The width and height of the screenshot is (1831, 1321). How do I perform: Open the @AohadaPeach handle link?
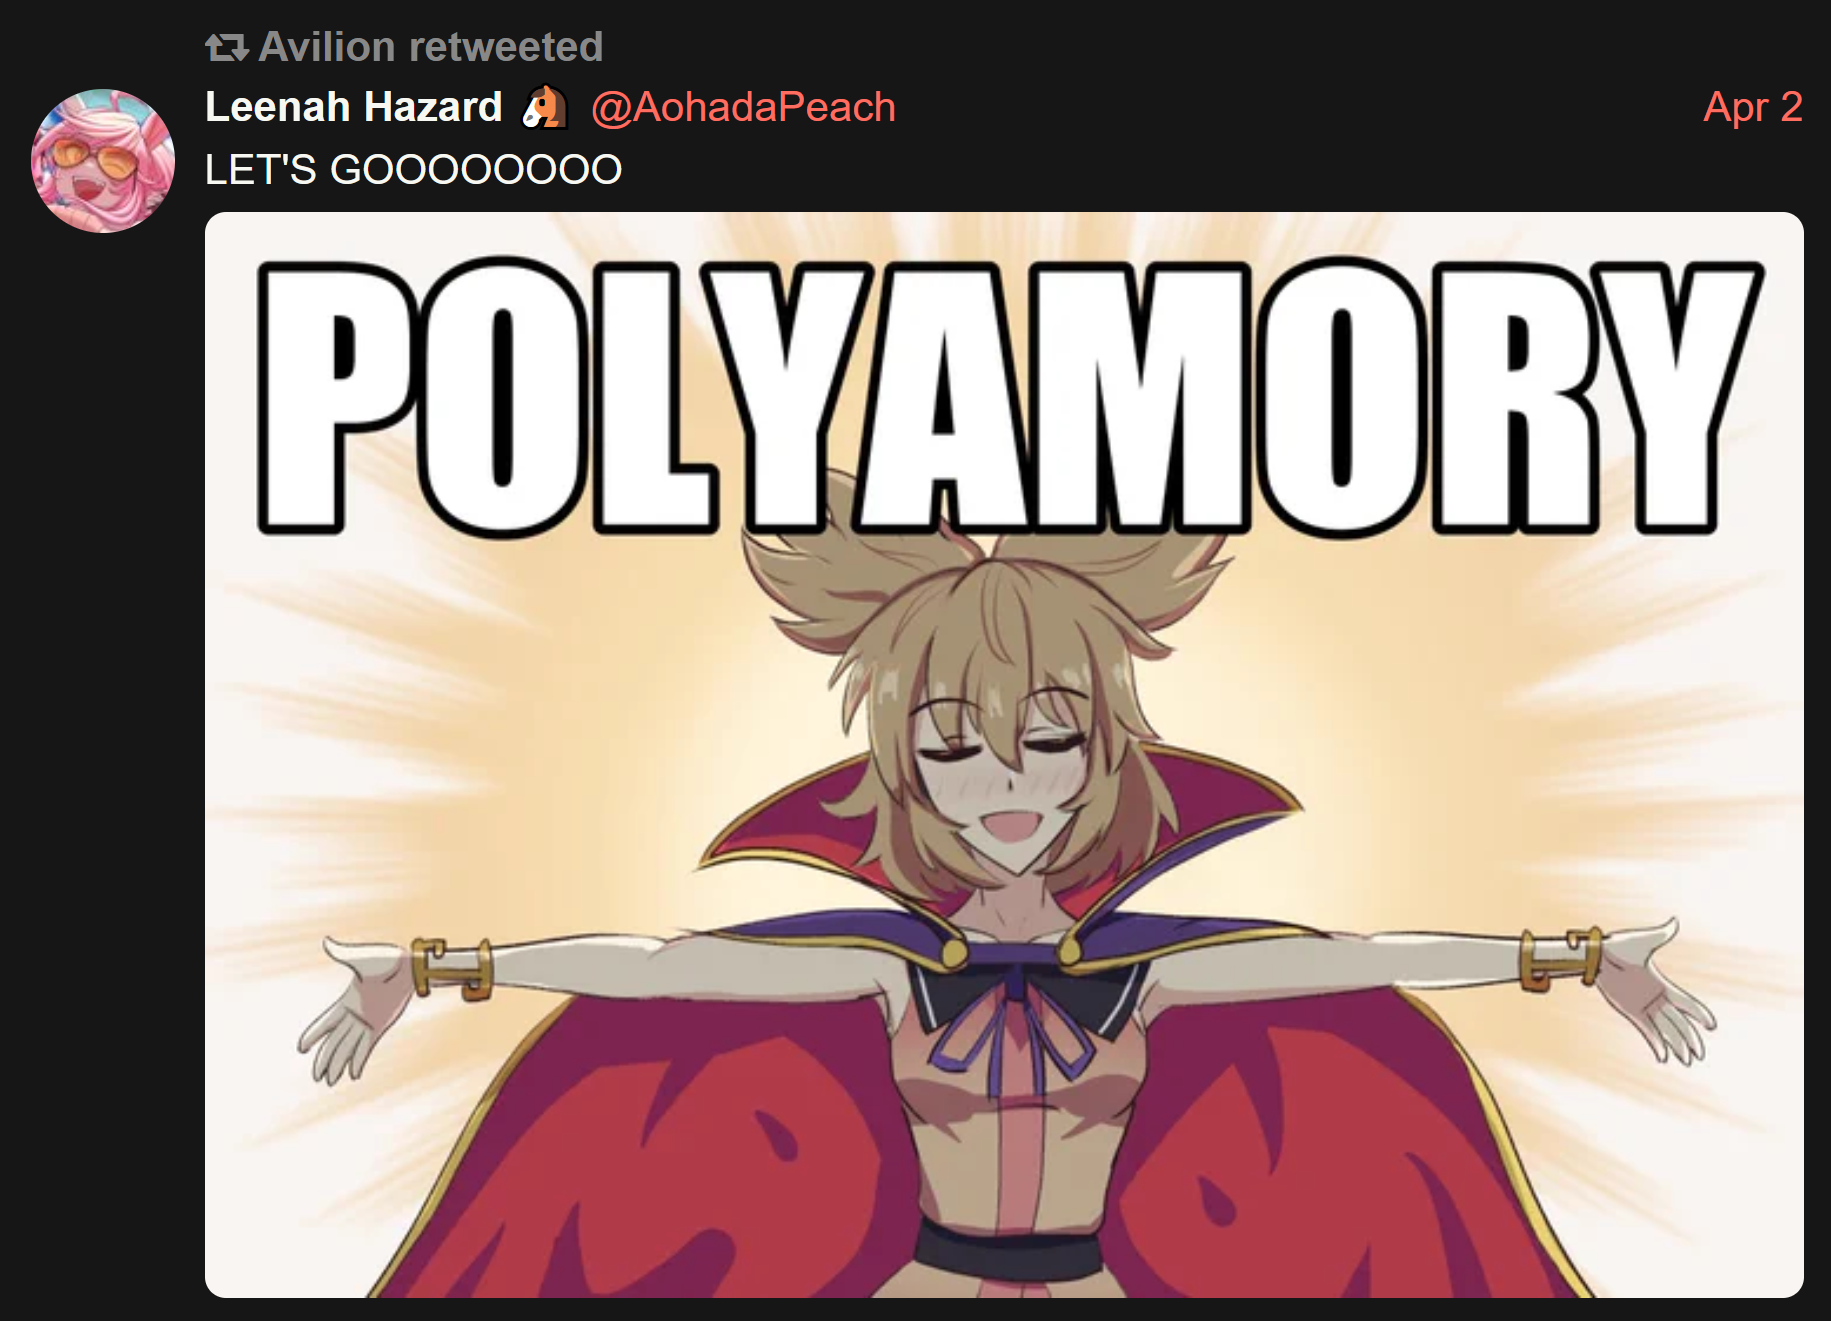click(743, 107)
